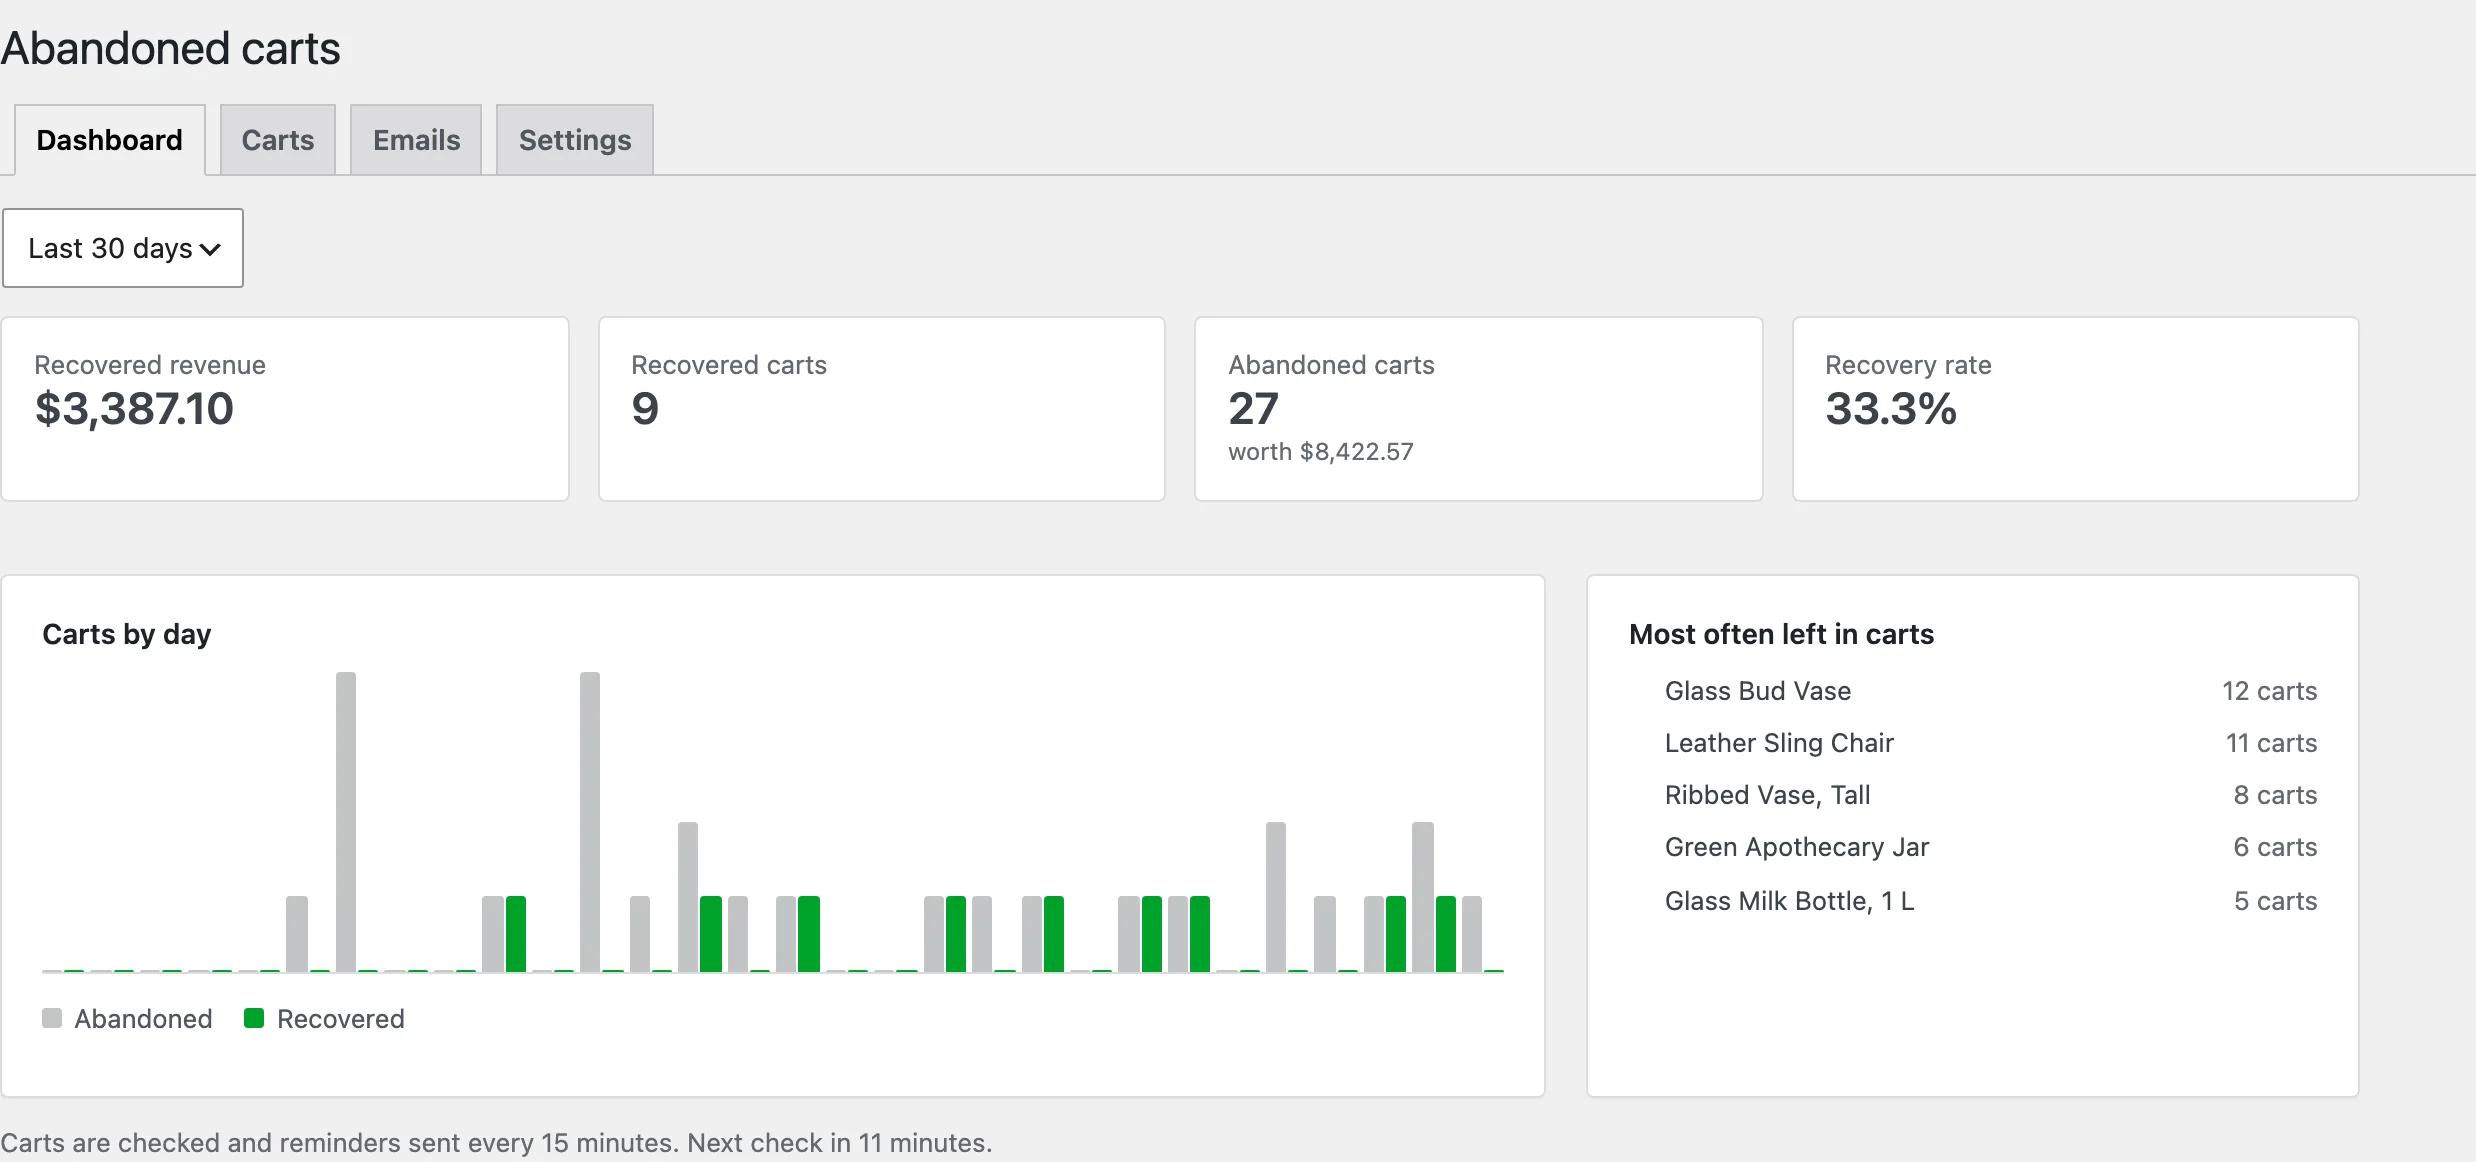The width and height of the screenshot is (2476, 1162).
Task: Click the 8 carts count
Action: pyautogui.click(x=2275, y=795)
